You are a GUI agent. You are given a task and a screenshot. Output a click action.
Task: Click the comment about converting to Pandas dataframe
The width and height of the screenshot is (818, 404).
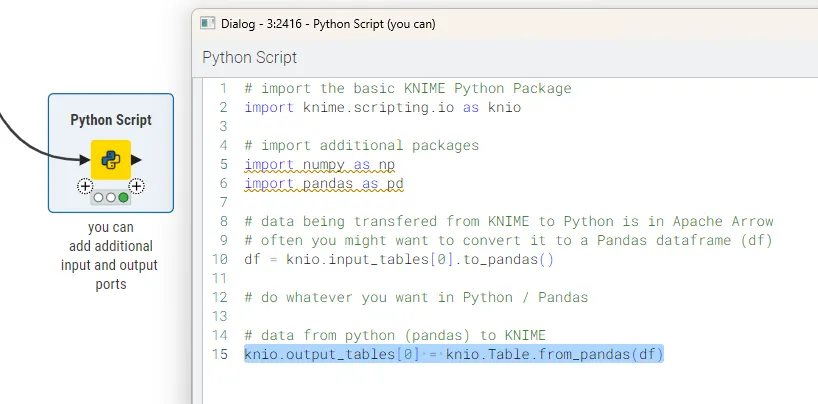point(509,240)
